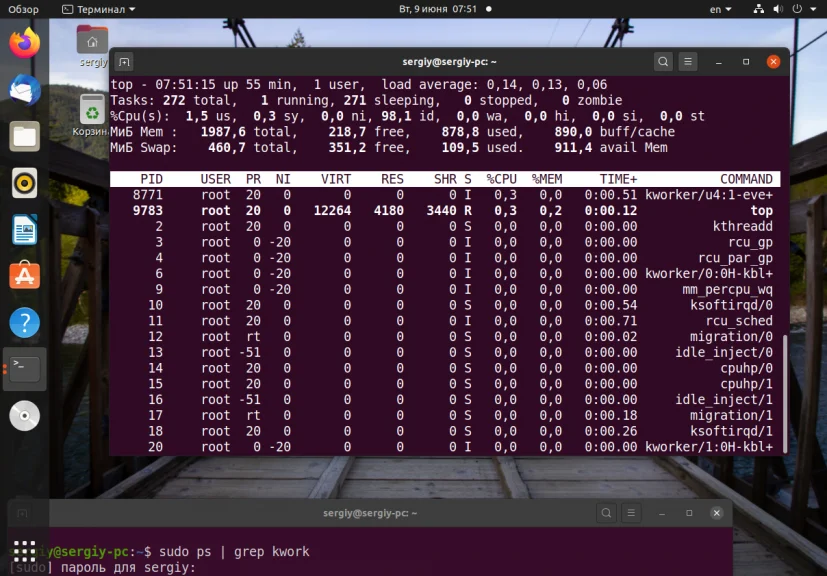The height and width of the screenshot is (576, 827).
Task: Click the %MEM column header
Action: click(547, 179)
